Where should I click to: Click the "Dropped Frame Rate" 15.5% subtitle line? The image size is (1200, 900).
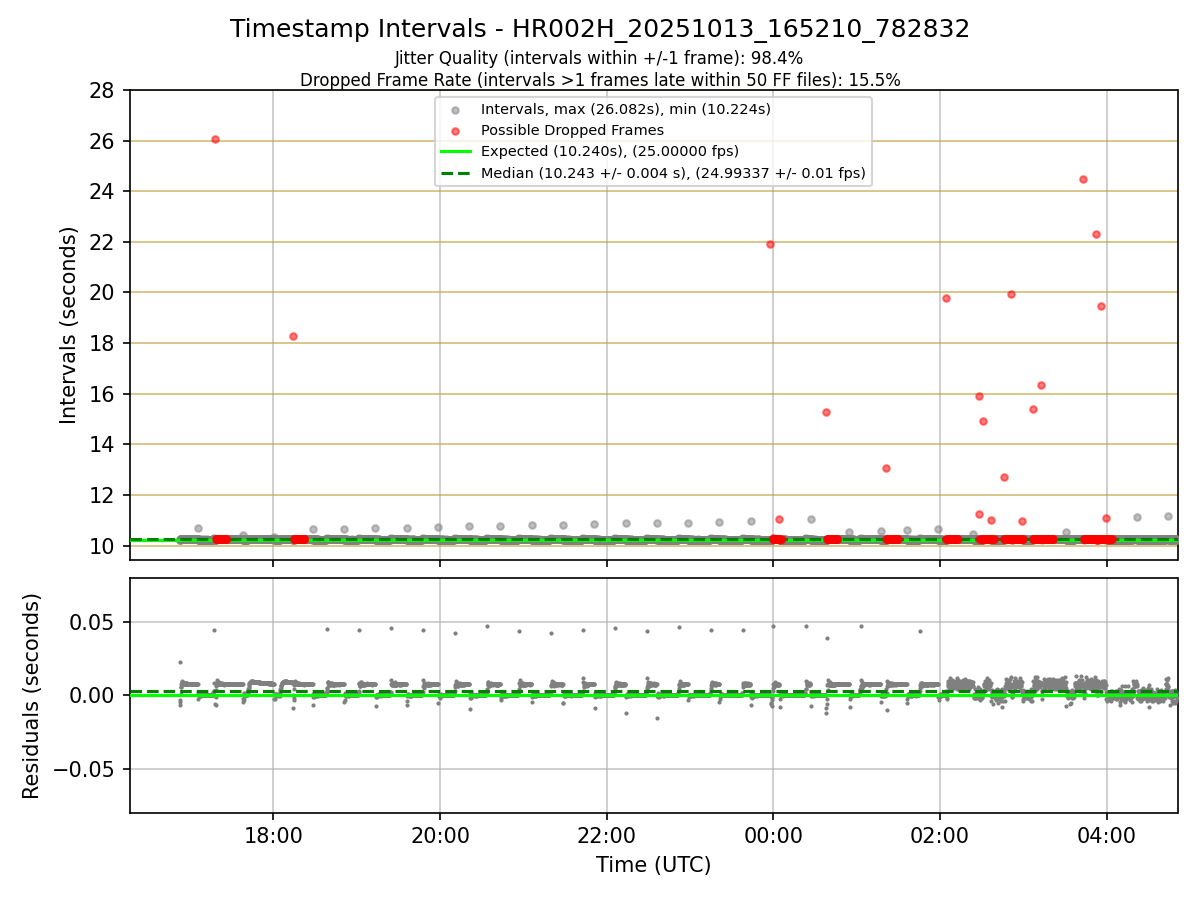pos(600,80)
